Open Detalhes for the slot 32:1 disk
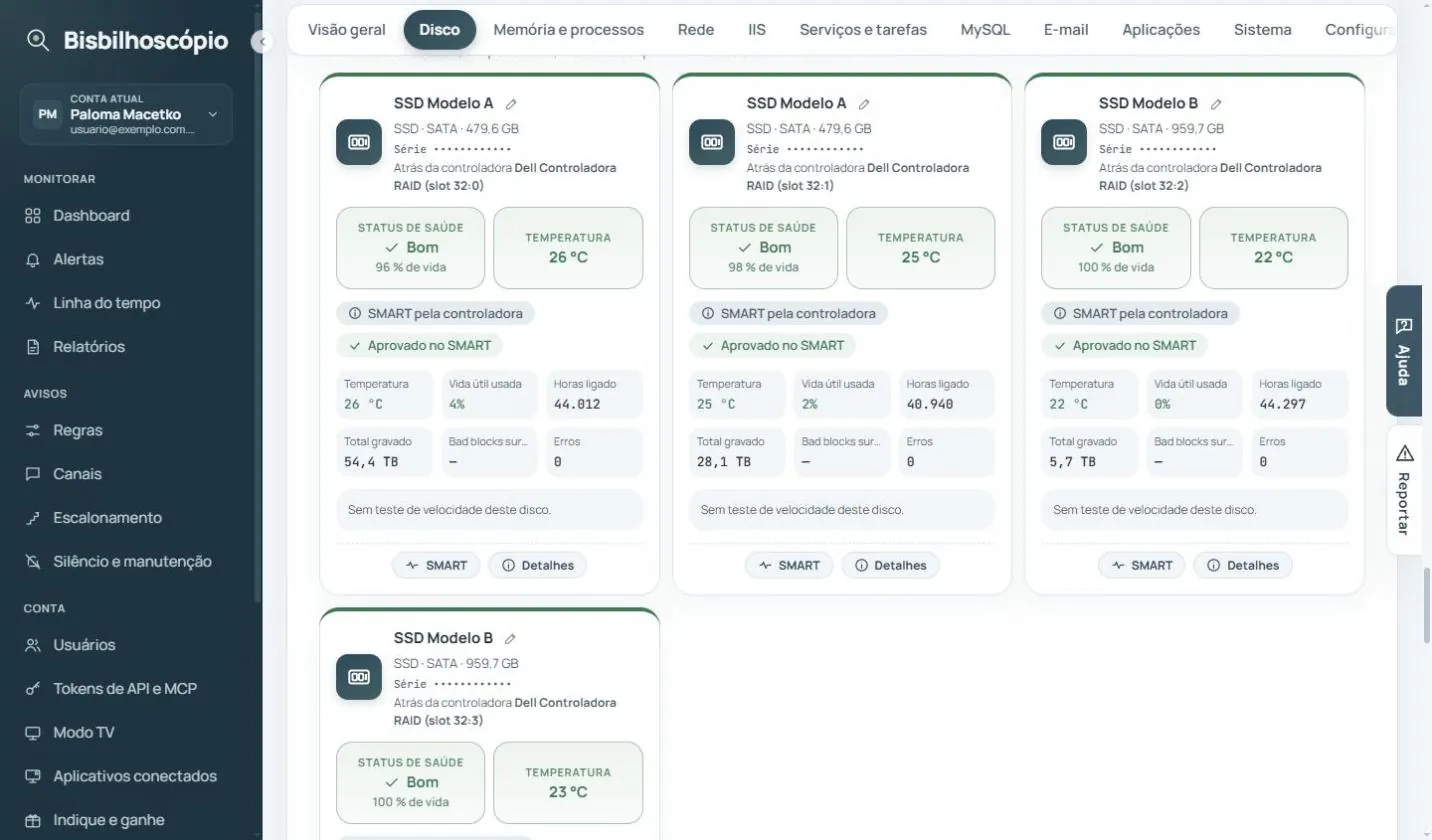 click(891, 565)
